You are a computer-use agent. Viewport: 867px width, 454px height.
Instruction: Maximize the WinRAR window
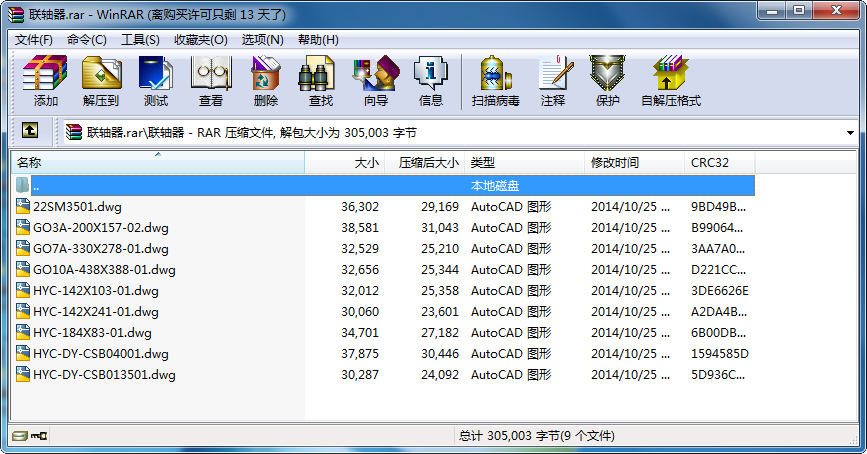point(799,11)
